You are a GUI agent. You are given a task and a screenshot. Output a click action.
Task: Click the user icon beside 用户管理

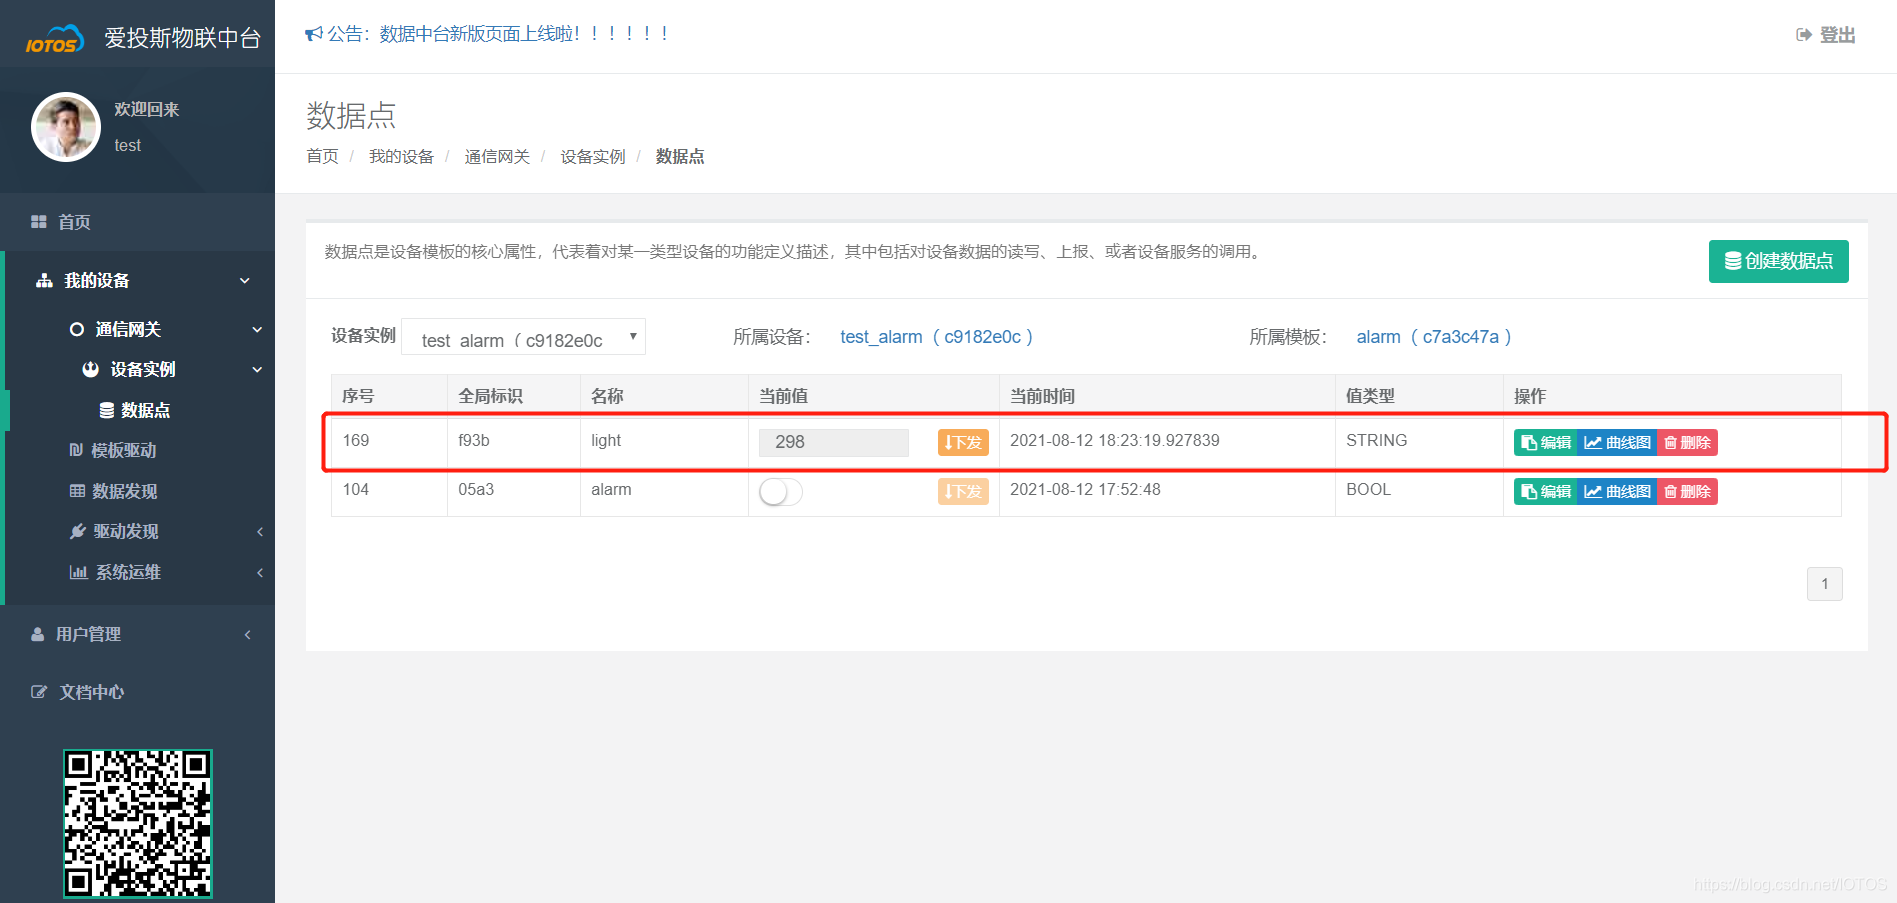37,633
